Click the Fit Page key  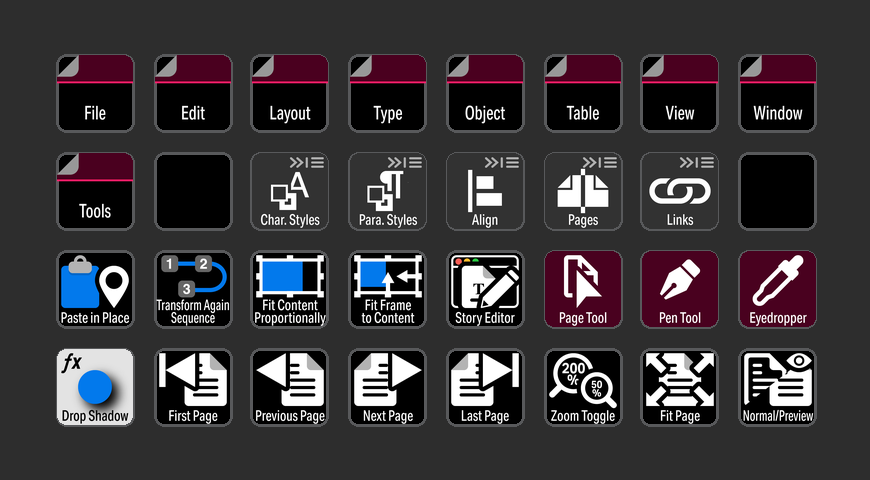pyautogui.click(x=680, y=387)
